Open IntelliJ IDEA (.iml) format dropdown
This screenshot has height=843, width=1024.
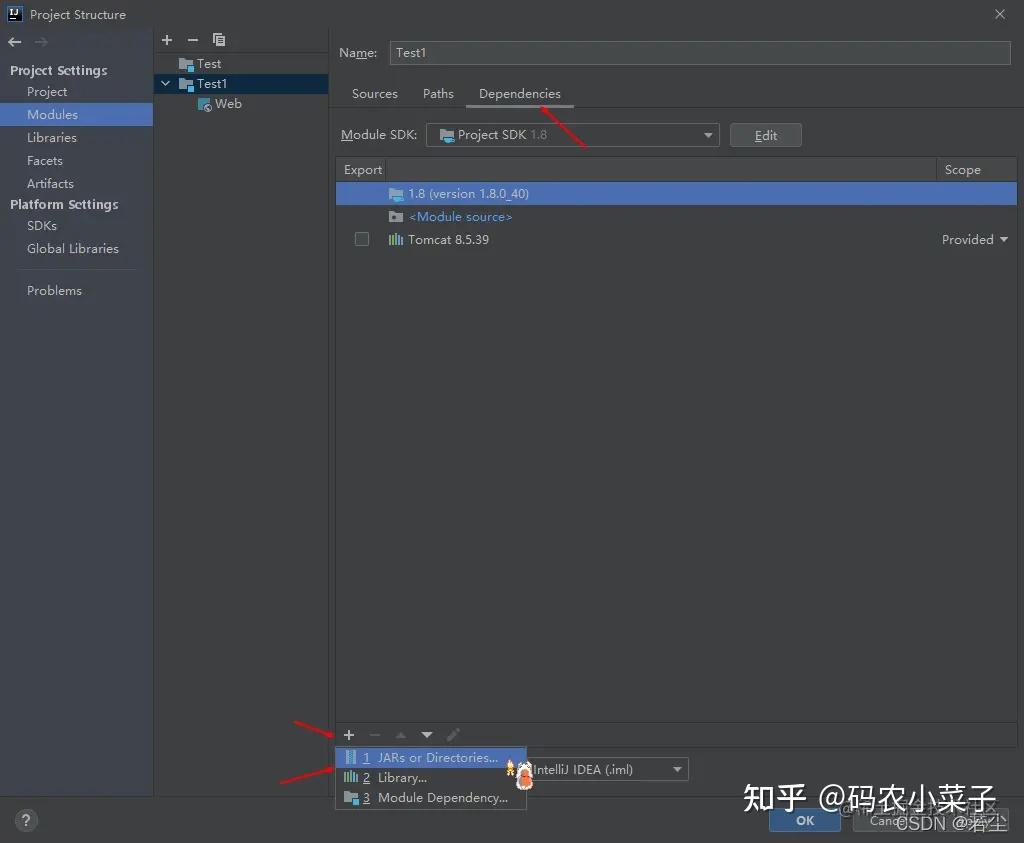(607, 769)
